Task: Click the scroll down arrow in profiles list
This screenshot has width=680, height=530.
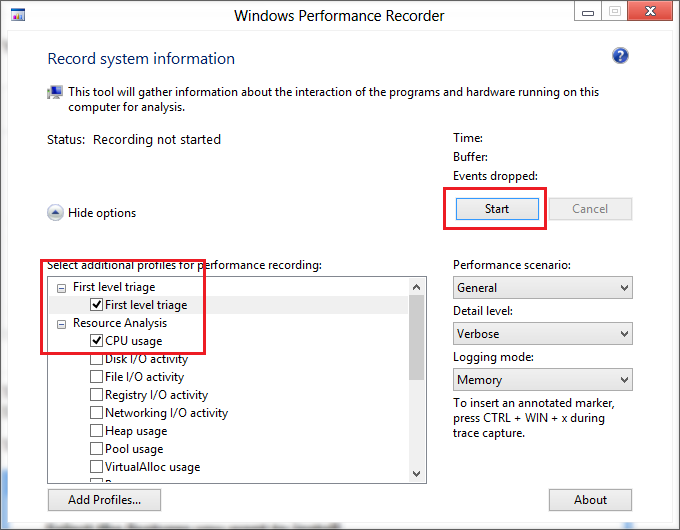Action: 416,474
